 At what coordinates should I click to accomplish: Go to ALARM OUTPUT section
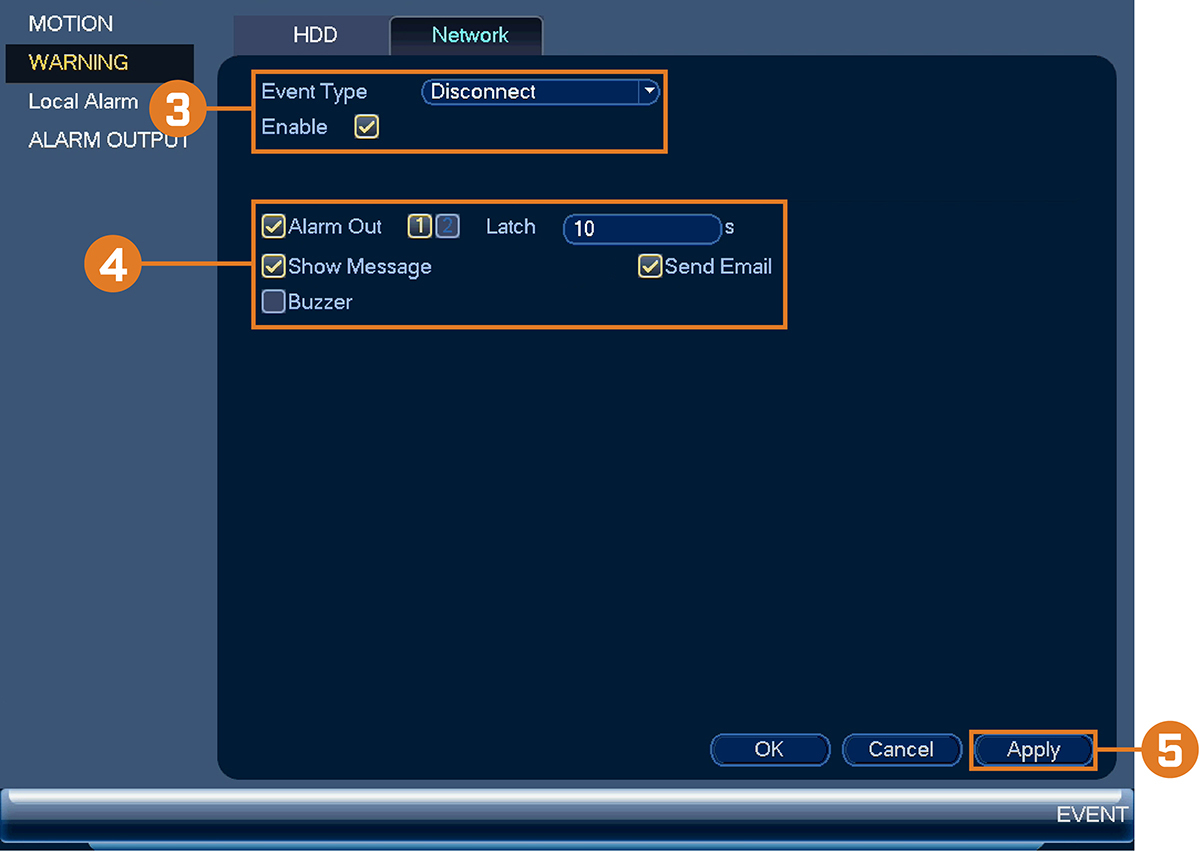click(x=108, y=140)
